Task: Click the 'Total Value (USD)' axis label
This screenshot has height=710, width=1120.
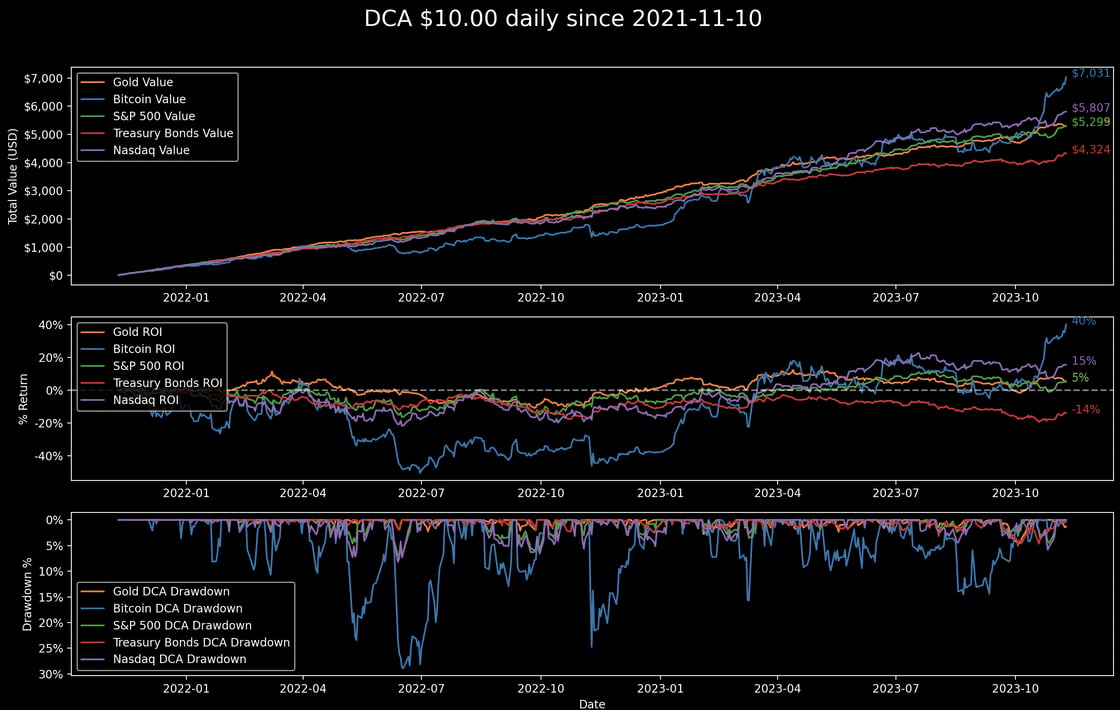Action: pyautogui.click(x=13, y=176)
